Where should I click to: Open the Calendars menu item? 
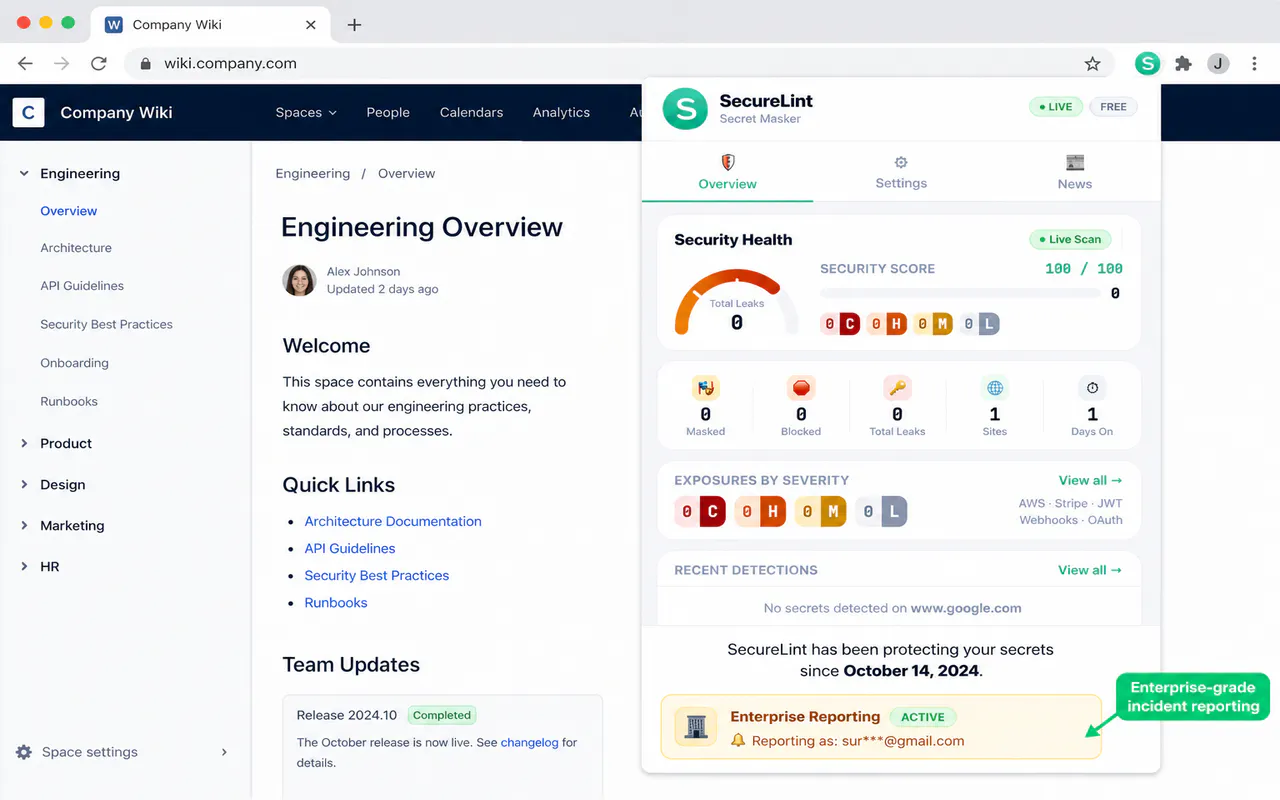tap(471, 112)
